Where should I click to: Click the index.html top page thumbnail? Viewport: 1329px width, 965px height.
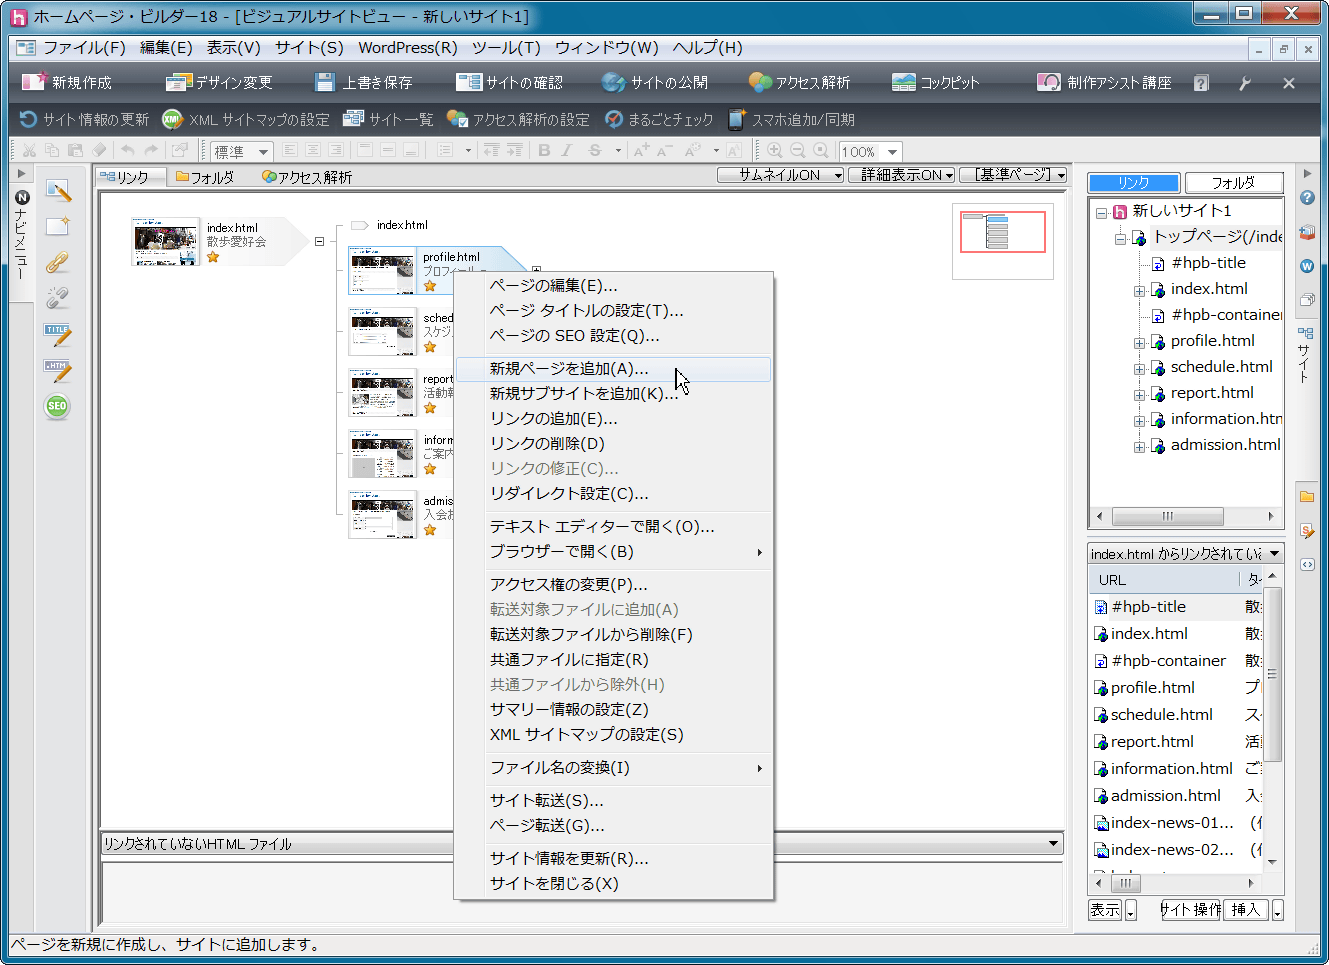tap(166, 242)
